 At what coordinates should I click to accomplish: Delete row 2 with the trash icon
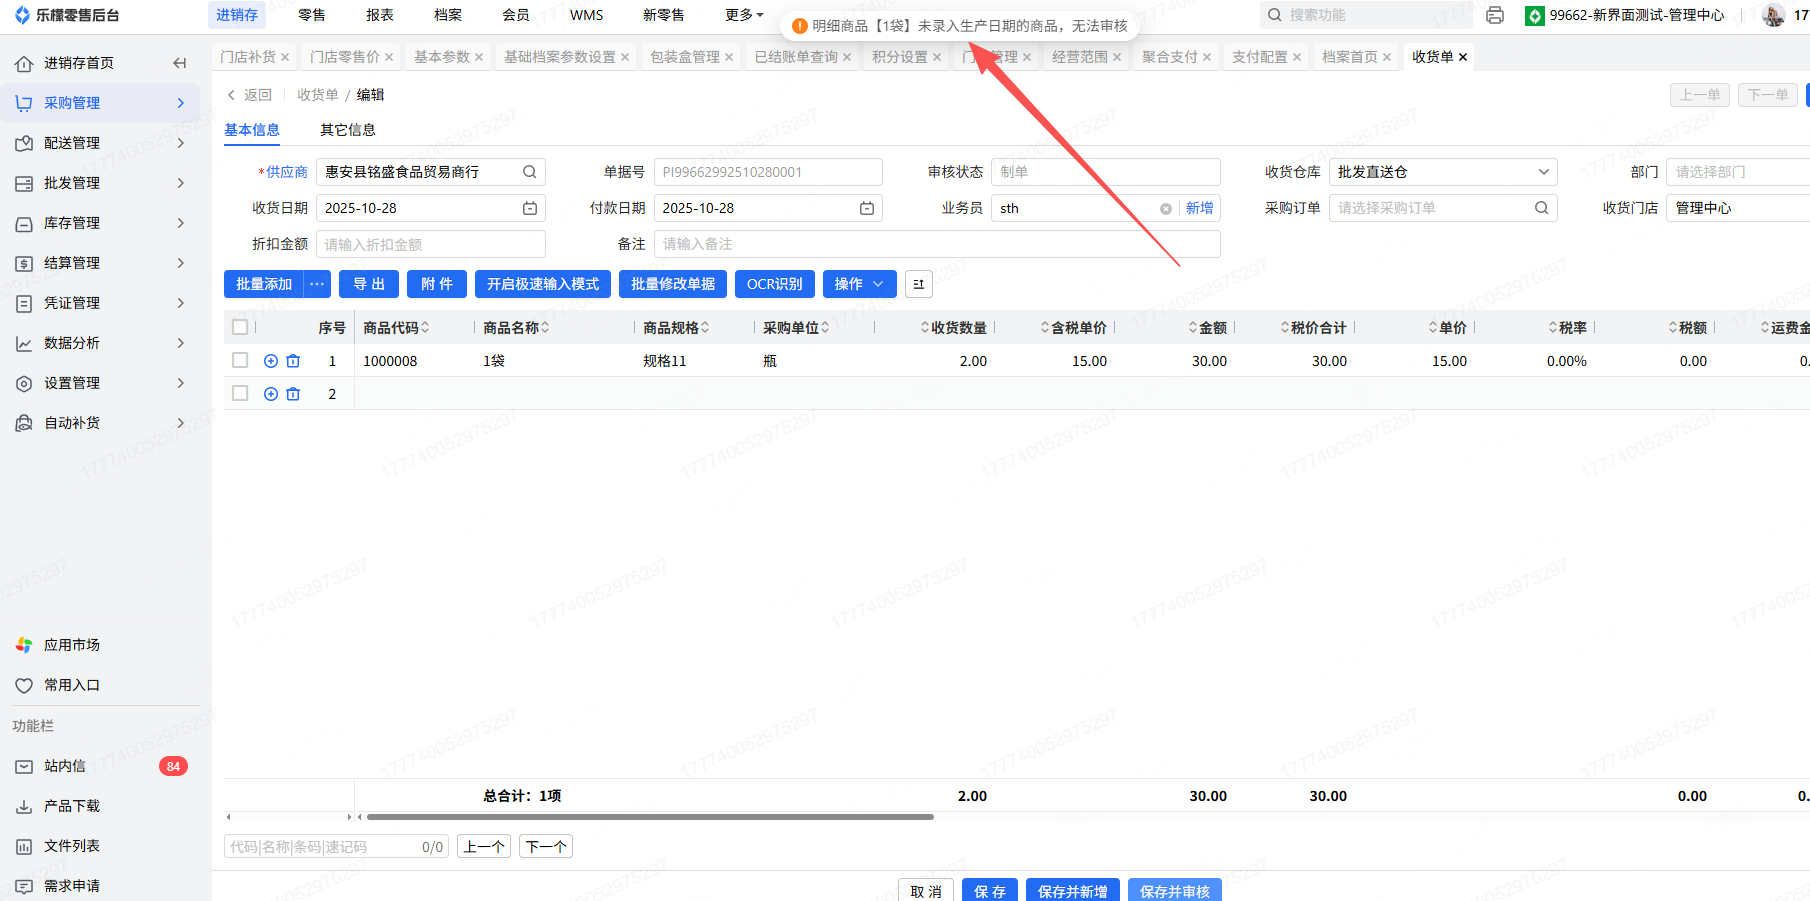[293, 394]
